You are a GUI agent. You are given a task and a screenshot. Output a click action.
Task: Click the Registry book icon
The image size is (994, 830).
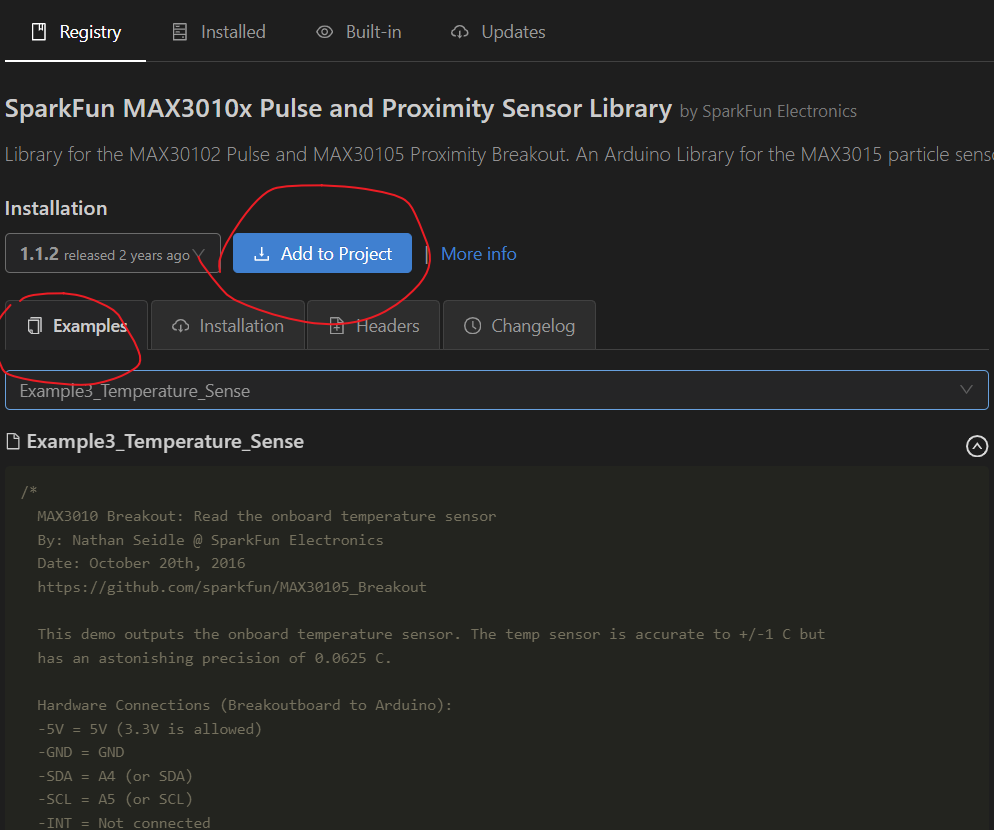coord(39,32)
